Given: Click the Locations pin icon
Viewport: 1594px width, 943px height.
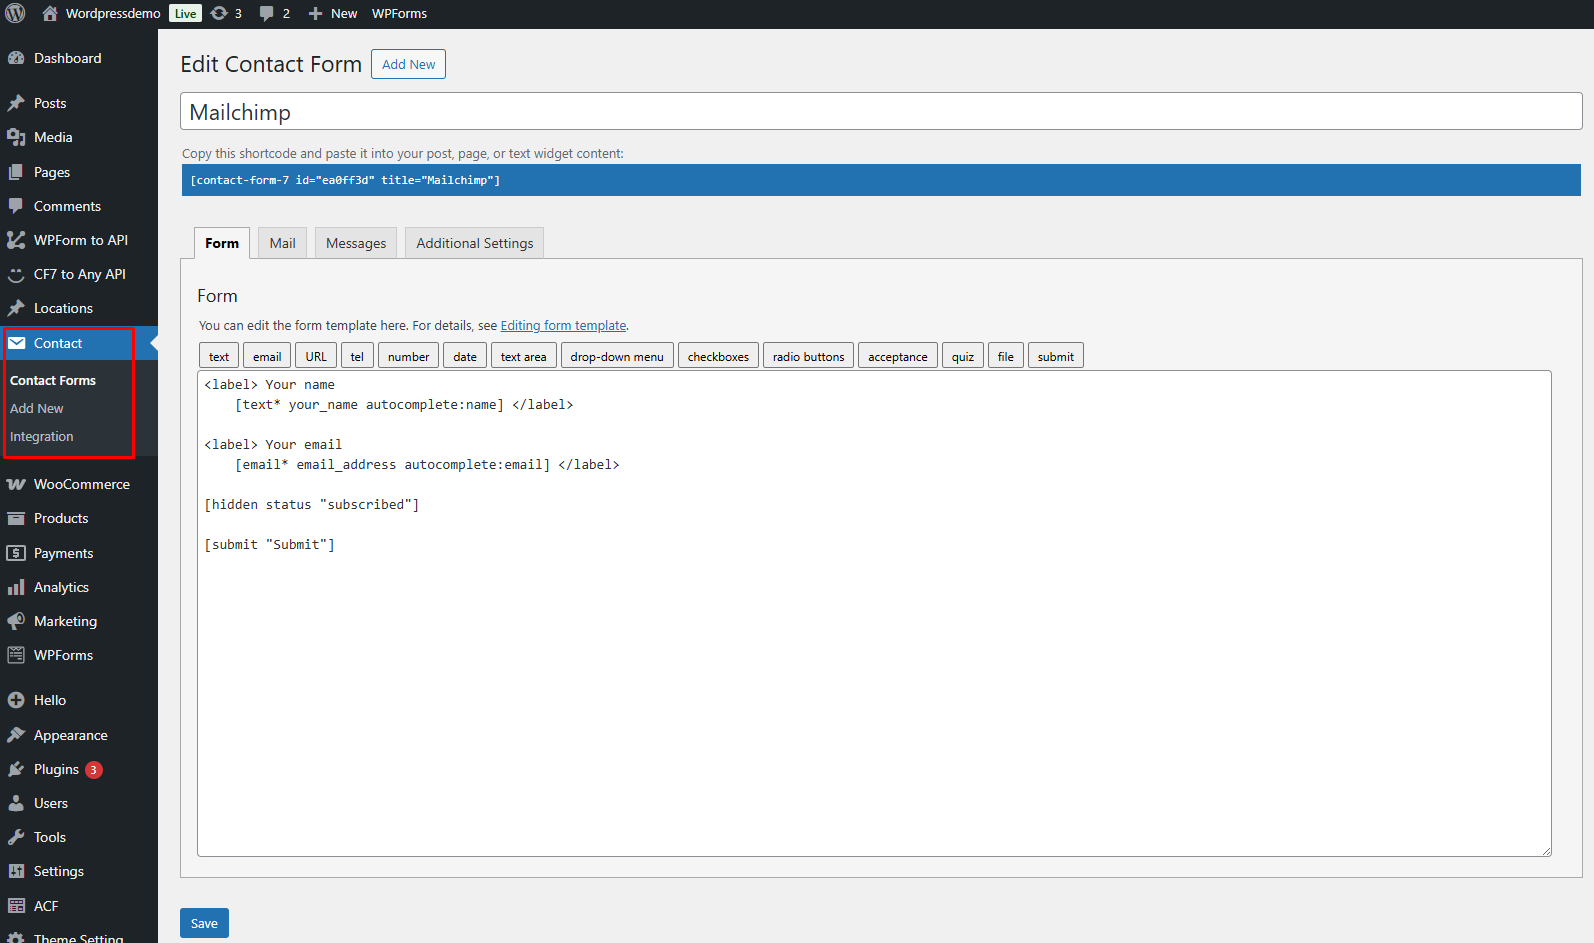Looking at the screenshot, I should point(16,308).
